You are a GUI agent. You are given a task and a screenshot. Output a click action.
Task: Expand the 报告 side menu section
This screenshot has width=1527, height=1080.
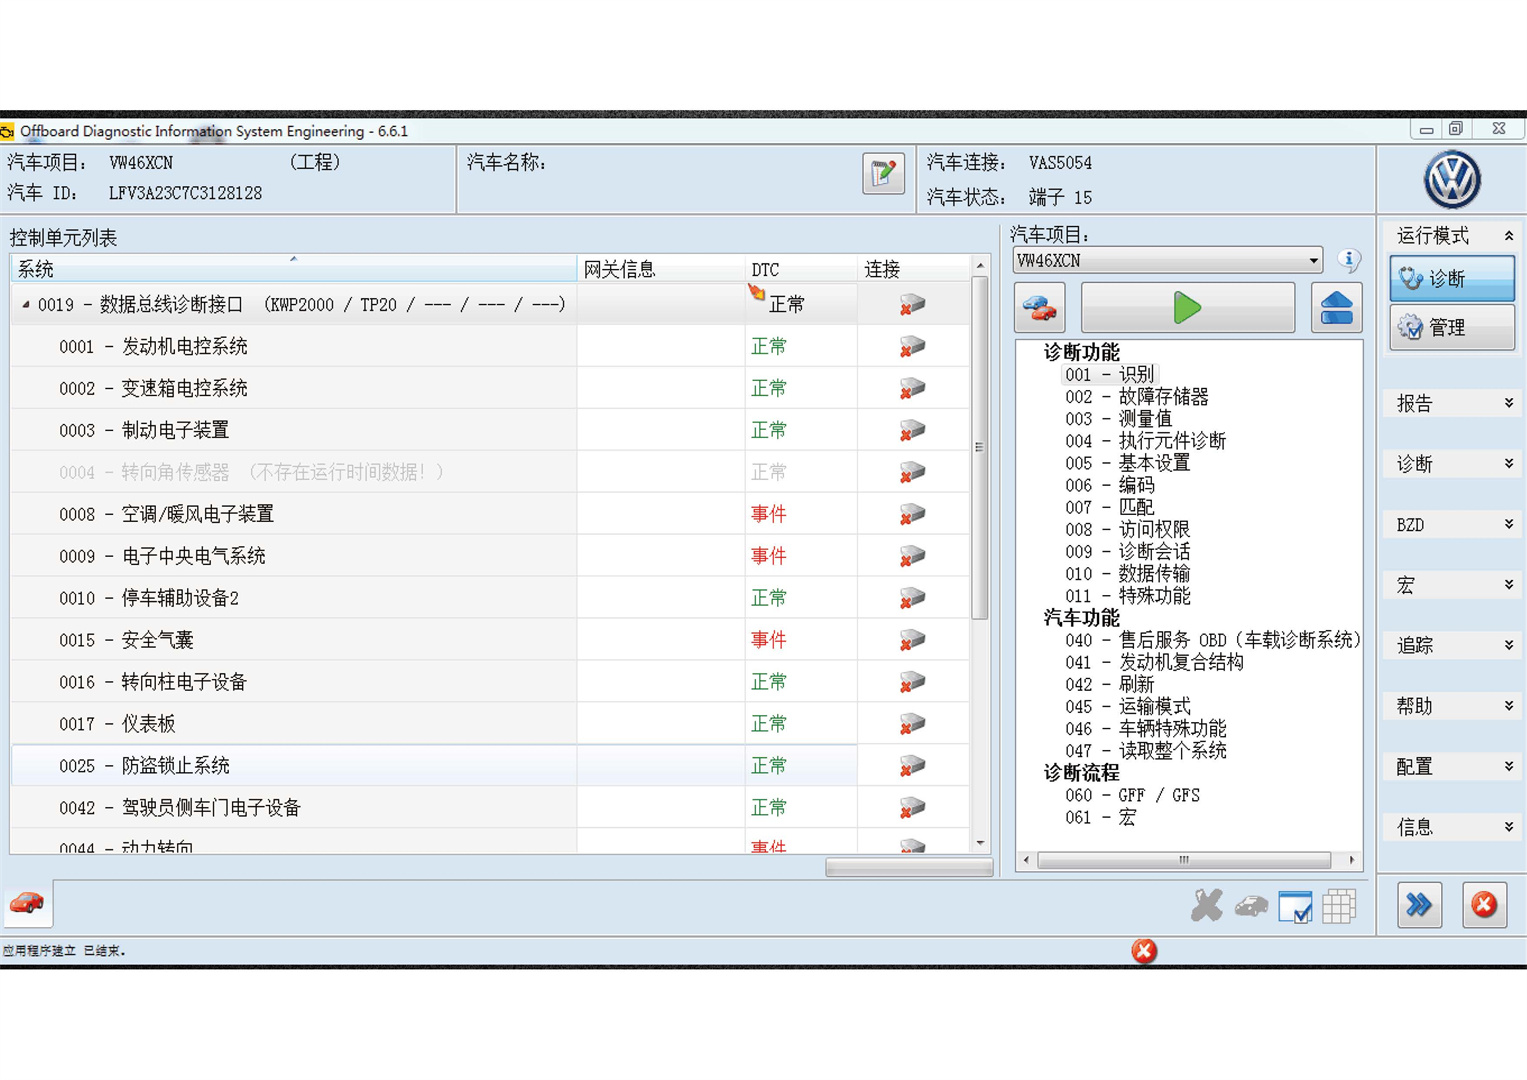1452,404
